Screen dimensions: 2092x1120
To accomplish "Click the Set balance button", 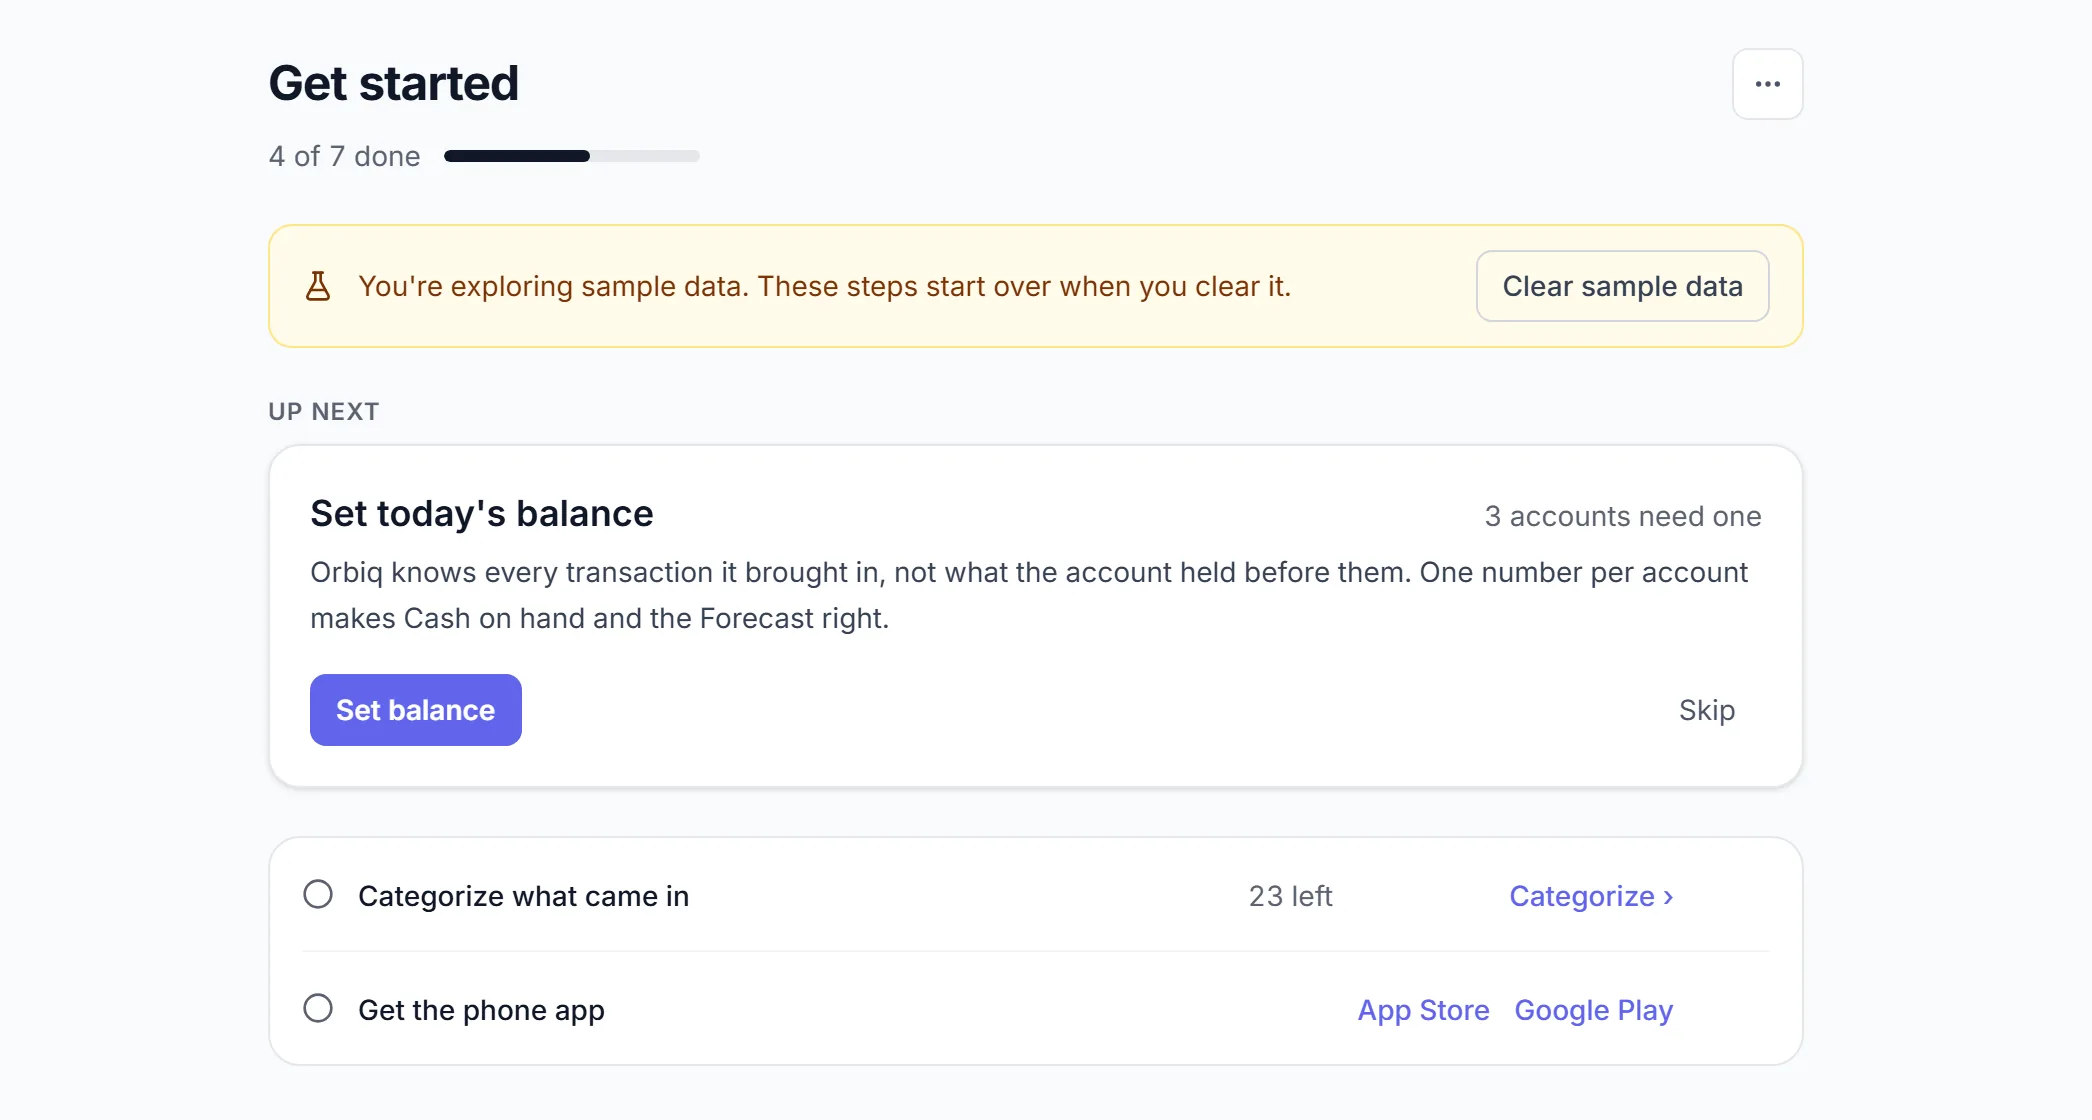I will 416,710.
